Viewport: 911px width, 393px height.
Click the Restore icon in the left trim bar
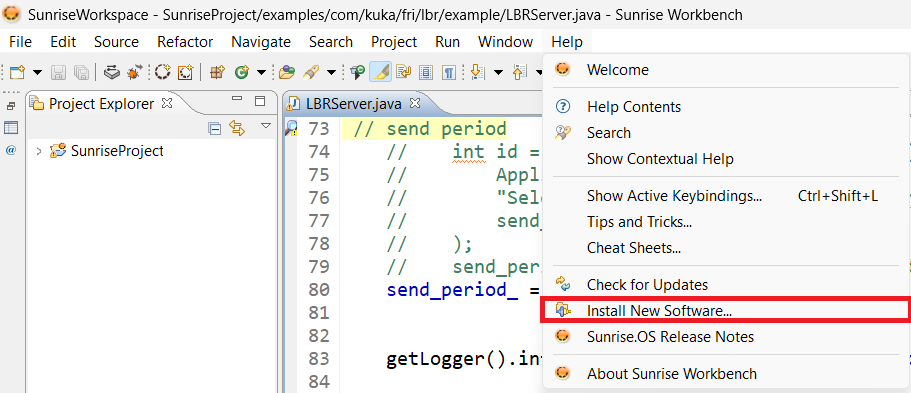click(x=10, y=106)
